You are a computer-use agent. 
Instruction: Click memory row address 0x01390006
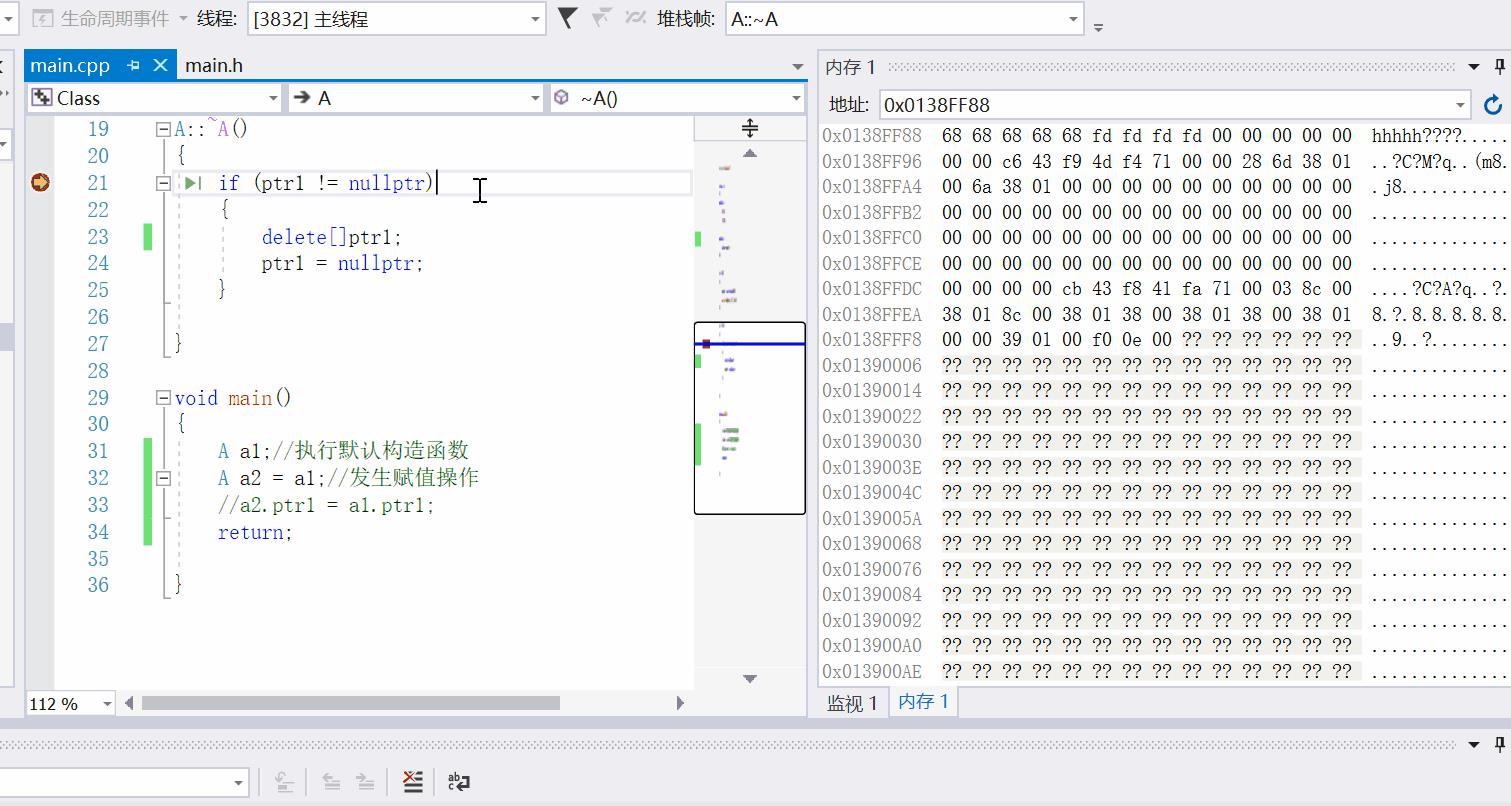click(872, 365)
